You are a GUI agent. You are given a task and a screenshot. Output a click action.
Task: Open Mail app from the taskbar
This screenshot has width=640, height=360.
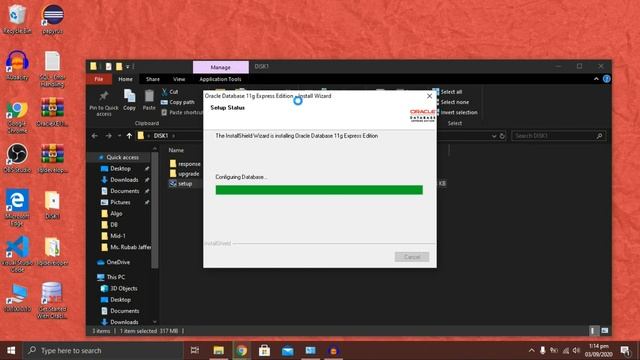point(287,350)
